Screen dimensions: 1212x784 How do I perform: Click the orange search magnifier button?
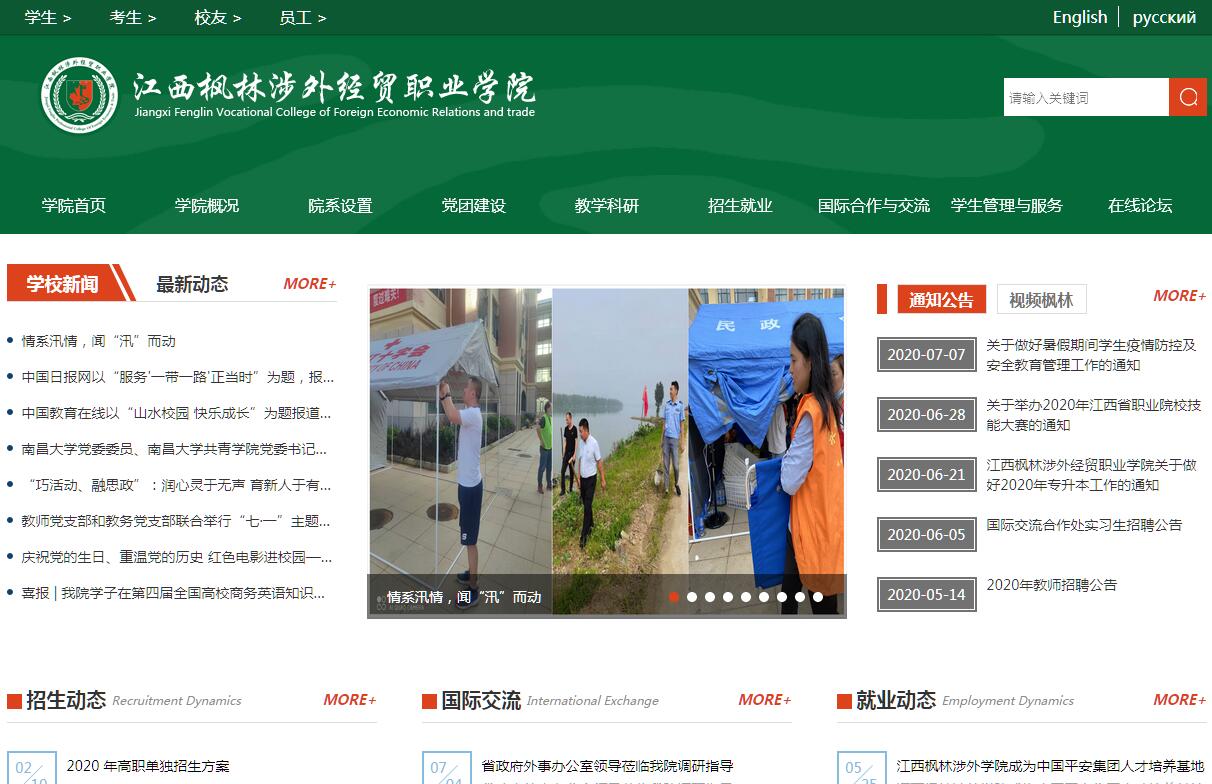(x=1188, y=97)
